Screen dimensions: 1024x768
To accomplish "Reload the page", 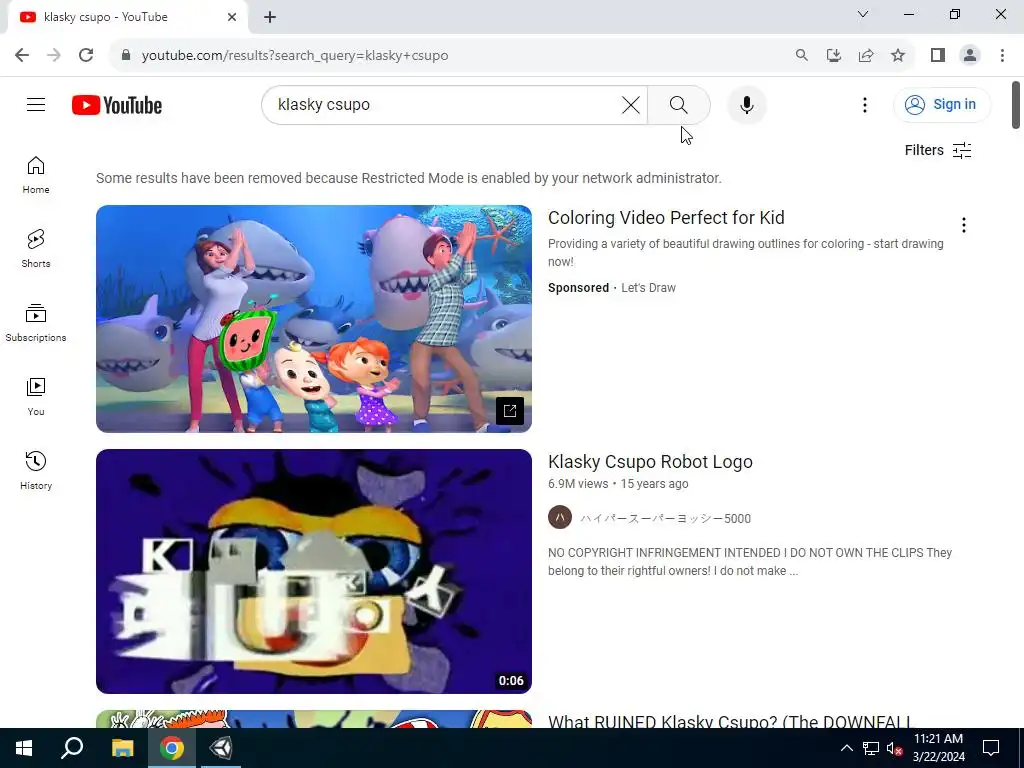I will (86, 55).
